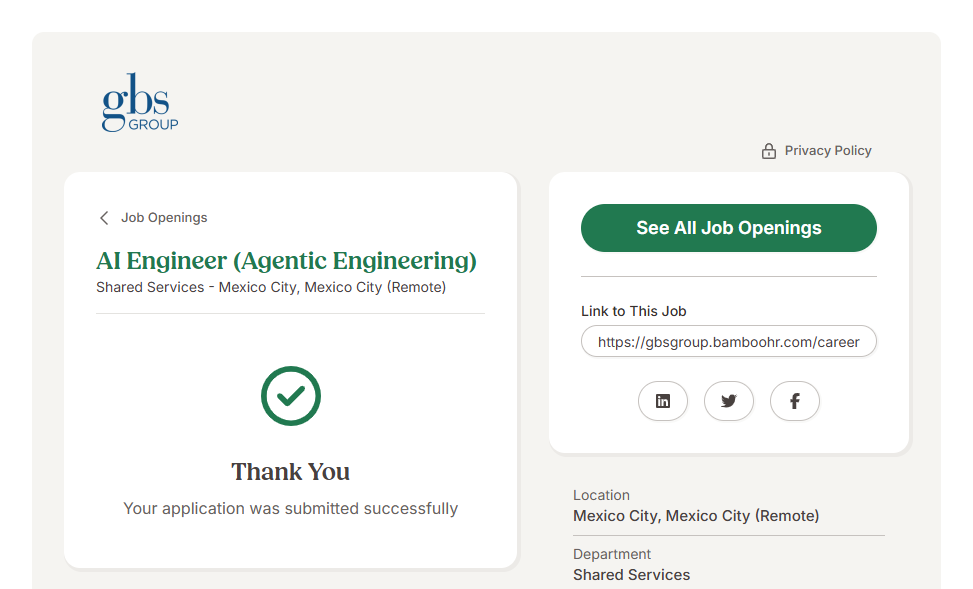The height and width of the screenshot is (589, 973).
Task: Click the Shared Services department value
Action: (631, 575)
